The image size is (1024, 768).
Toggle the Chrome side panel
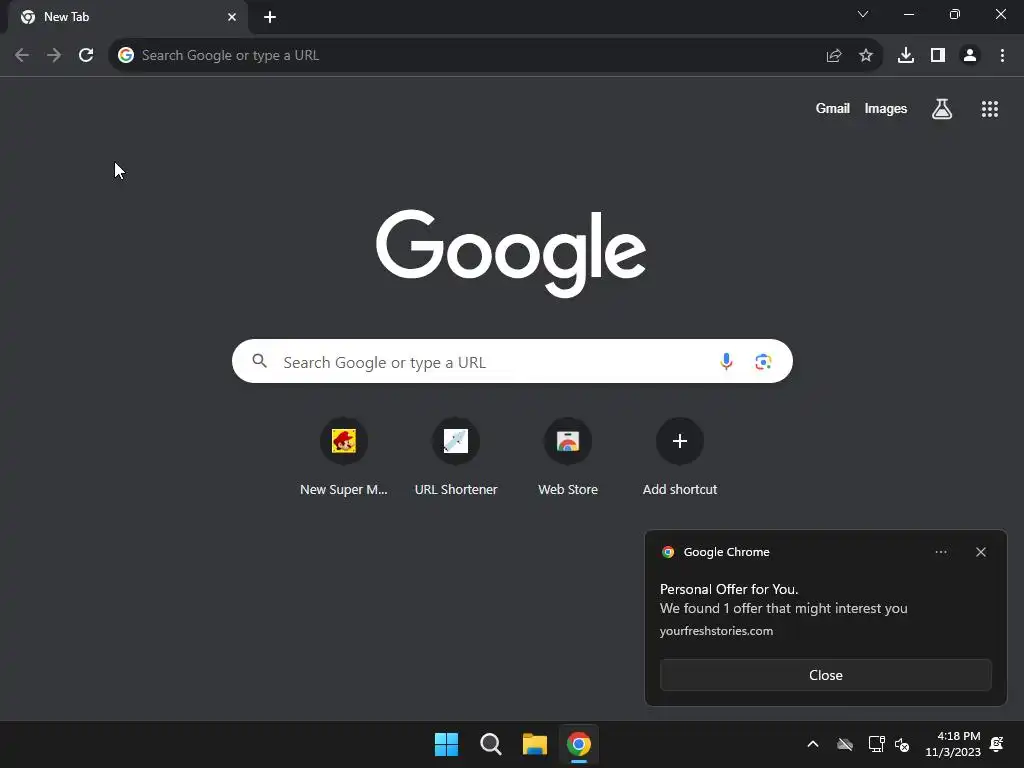(938, 56)
